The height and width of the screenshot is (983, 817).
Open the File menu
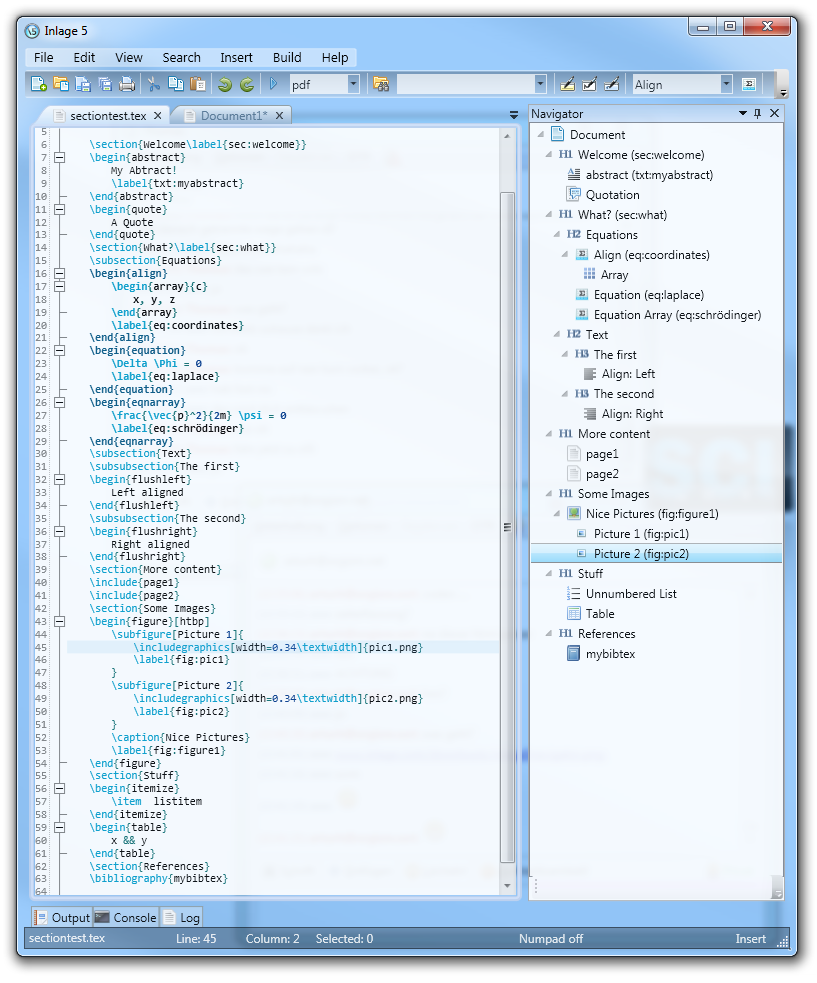[43, 58]
